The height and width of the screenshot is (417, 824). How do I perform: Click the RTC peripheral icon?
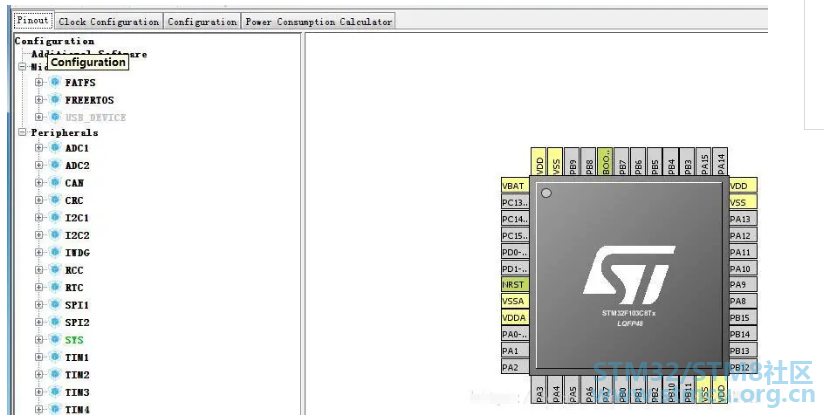[x=55, y=287]
